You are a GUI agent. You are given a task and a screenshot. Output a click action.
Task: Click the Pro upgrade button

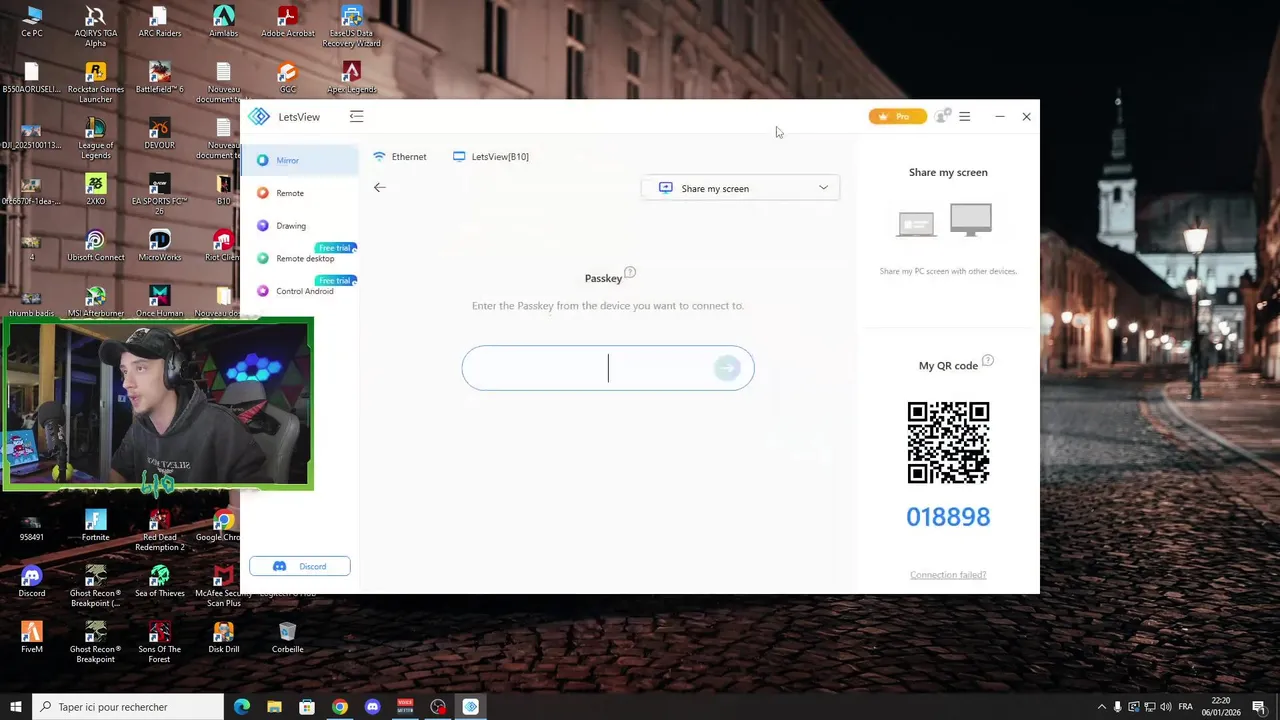tap(897, 117)
